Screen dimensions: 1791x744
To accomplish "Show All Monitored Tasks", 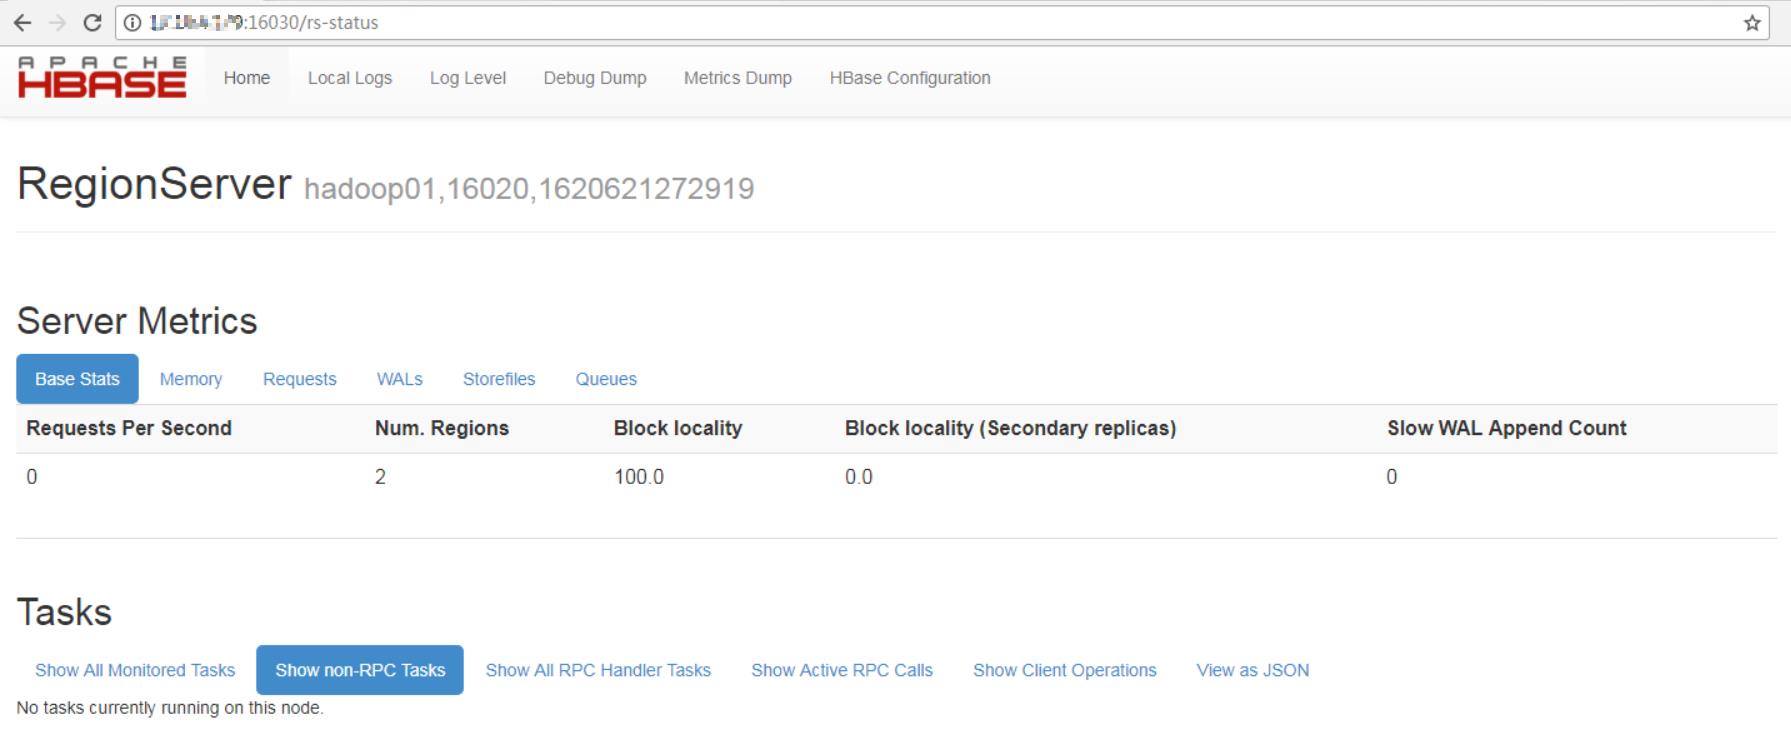I will pos(135,670).
